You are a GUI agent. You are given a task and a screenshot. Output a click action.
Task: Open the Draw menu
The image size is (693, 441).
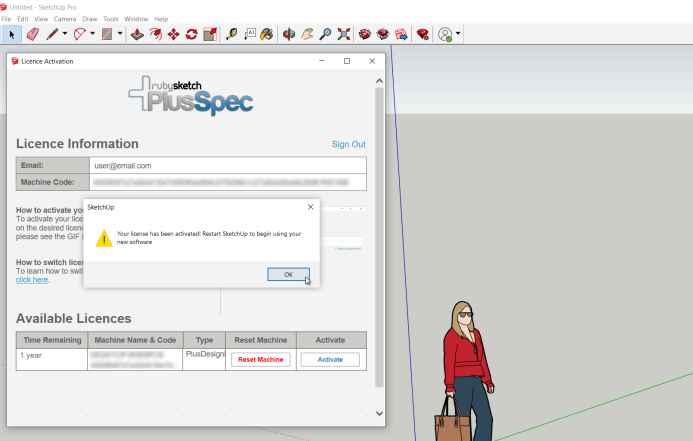click(x=89, y=19)
